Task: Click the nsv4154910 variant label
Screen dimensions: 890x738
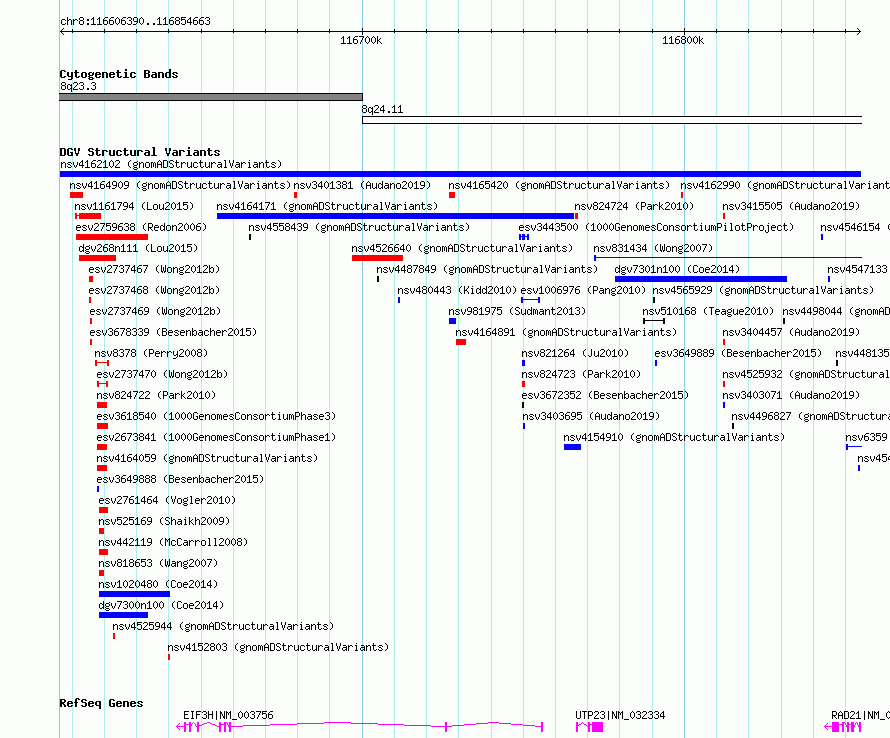Action: tap(674, 437)
